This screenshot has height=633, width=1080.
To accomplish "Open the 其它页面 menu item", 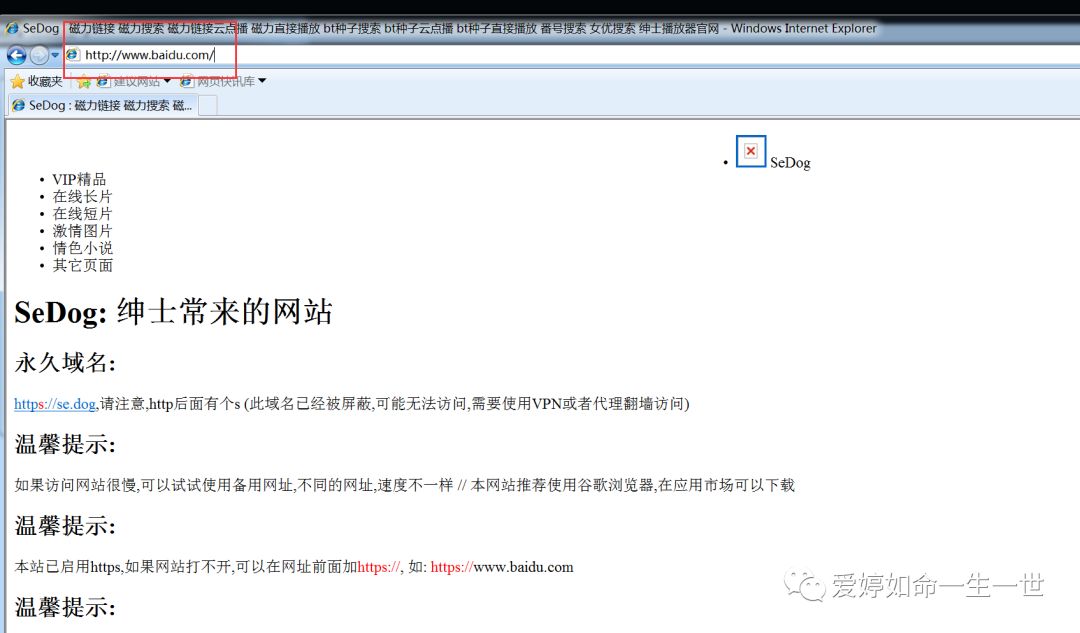I will click(x=82, y=265).
